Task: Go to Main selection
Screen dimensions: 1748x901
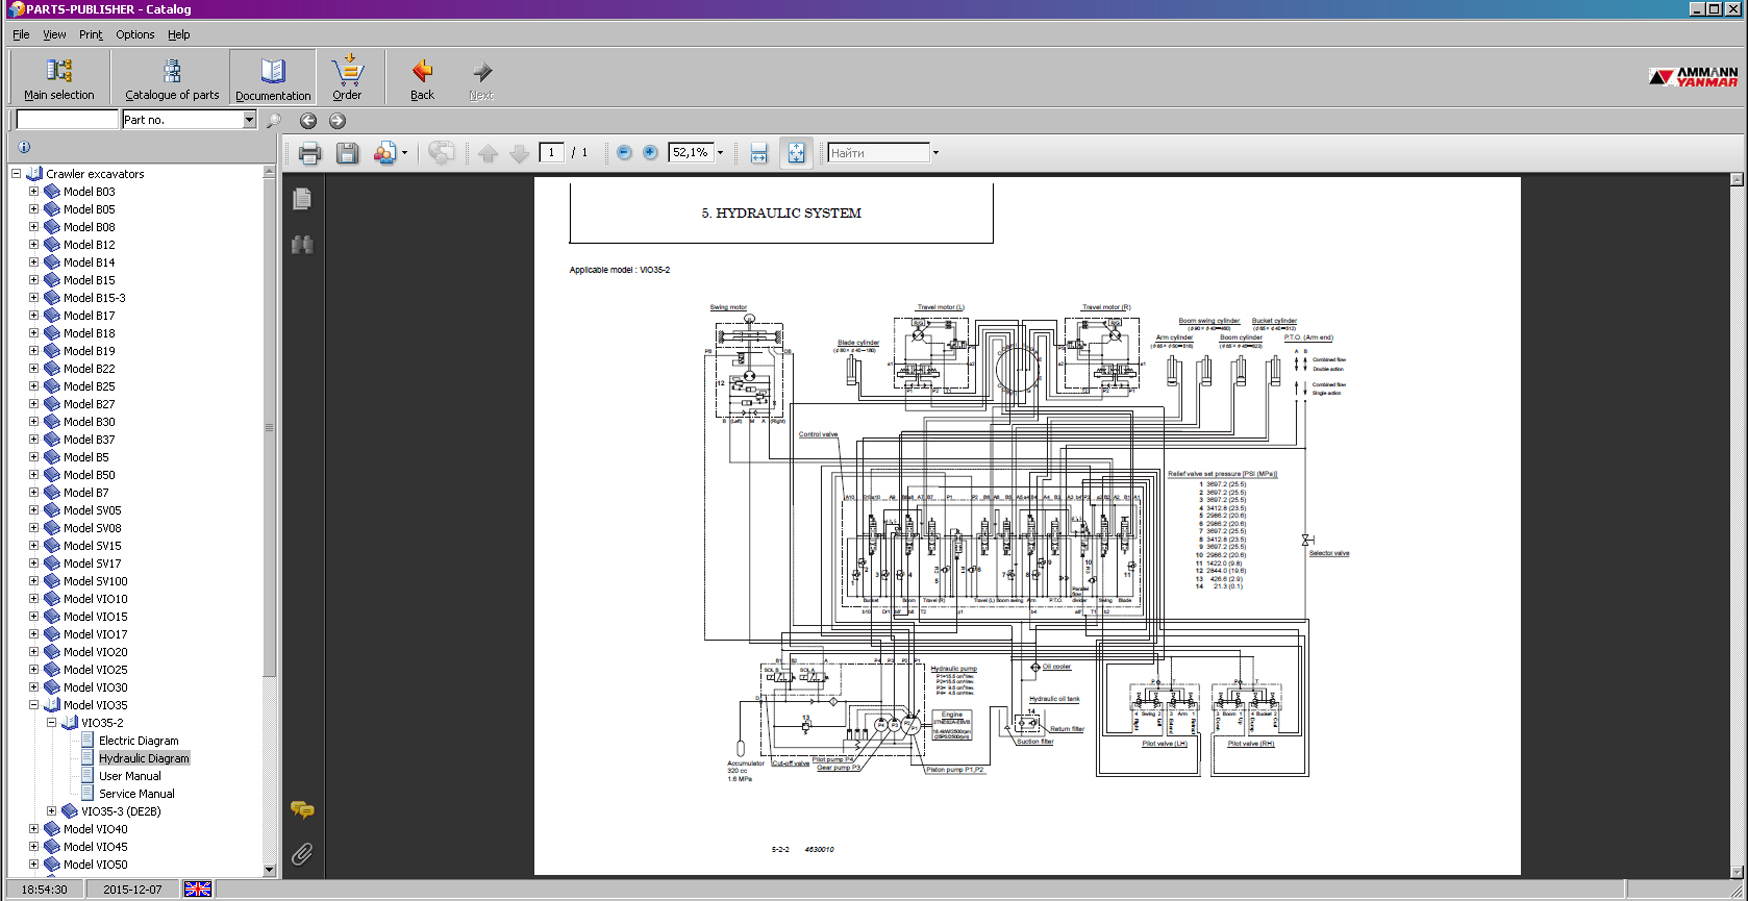Action: (x=59, y=78)
